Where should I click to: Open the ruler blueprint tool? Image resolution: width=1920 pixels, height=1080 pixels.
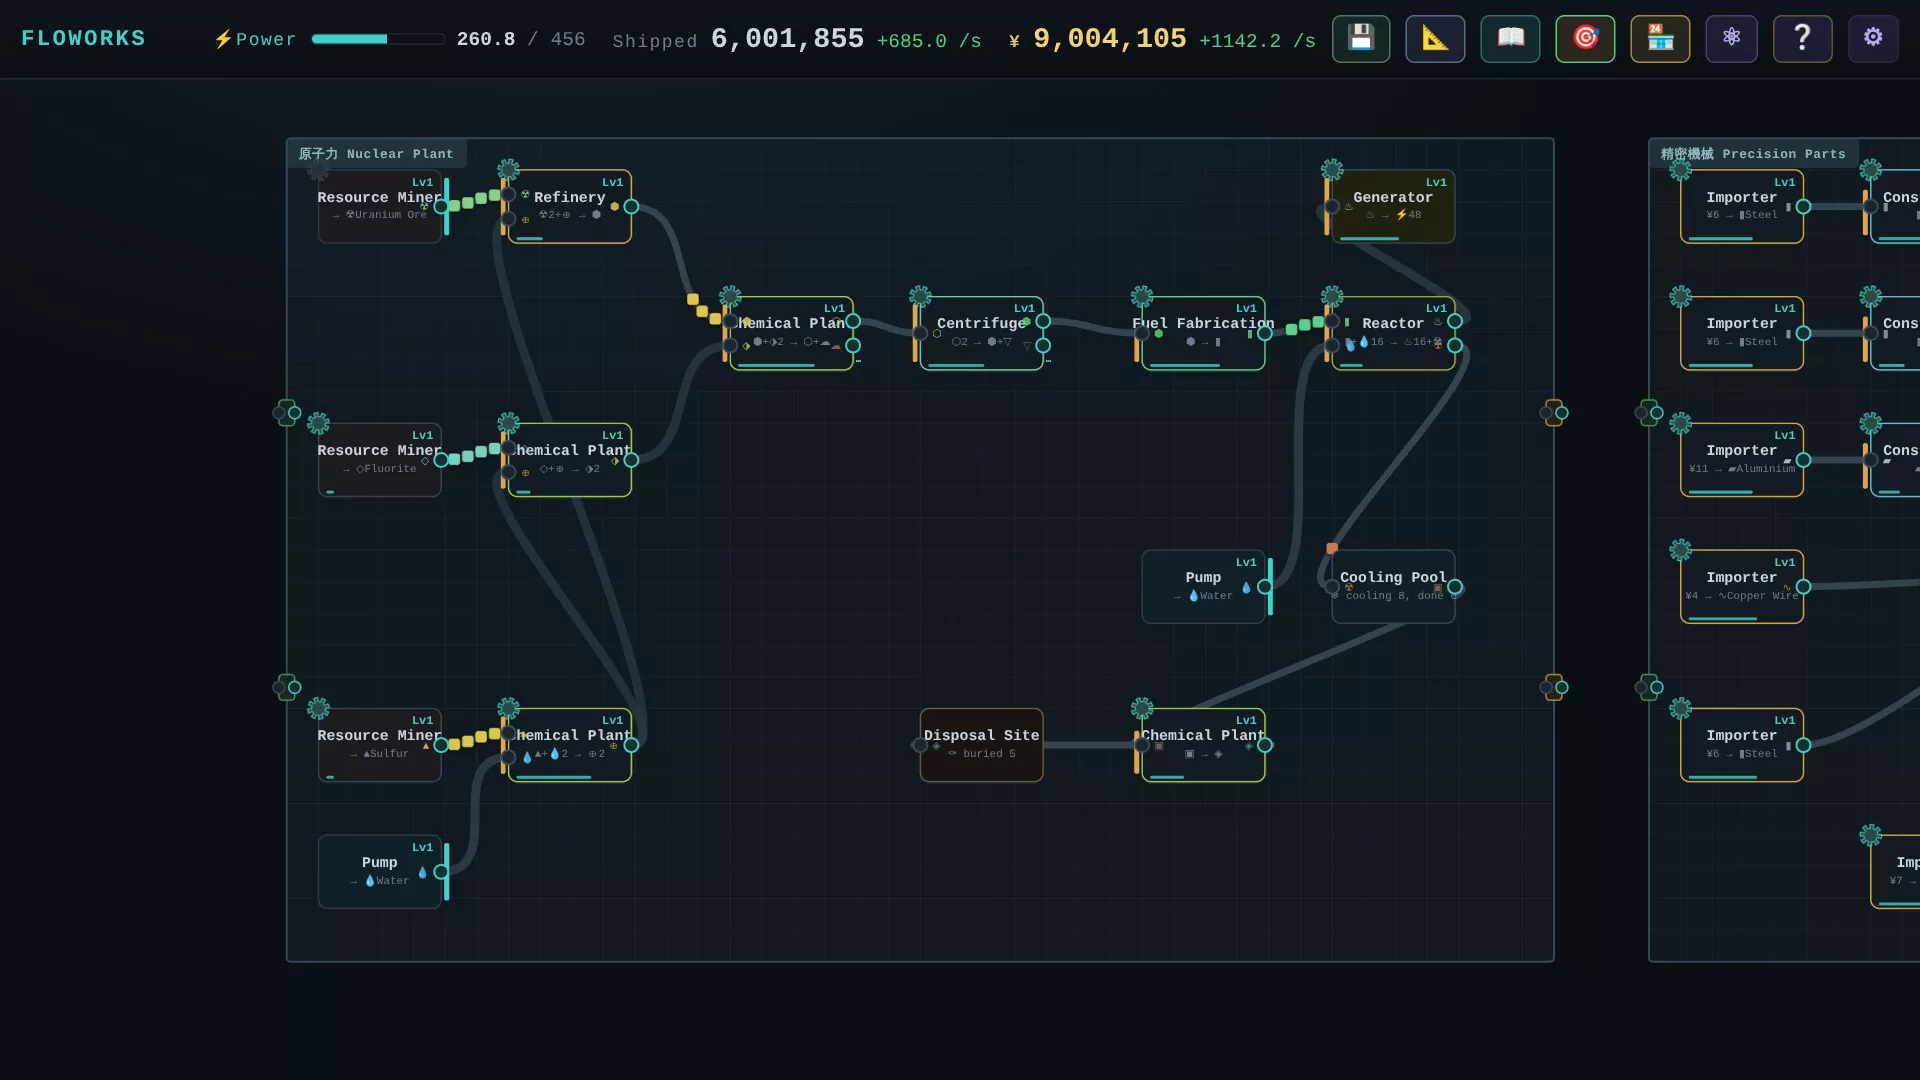pyautogui.click(x=1435, y=39)
